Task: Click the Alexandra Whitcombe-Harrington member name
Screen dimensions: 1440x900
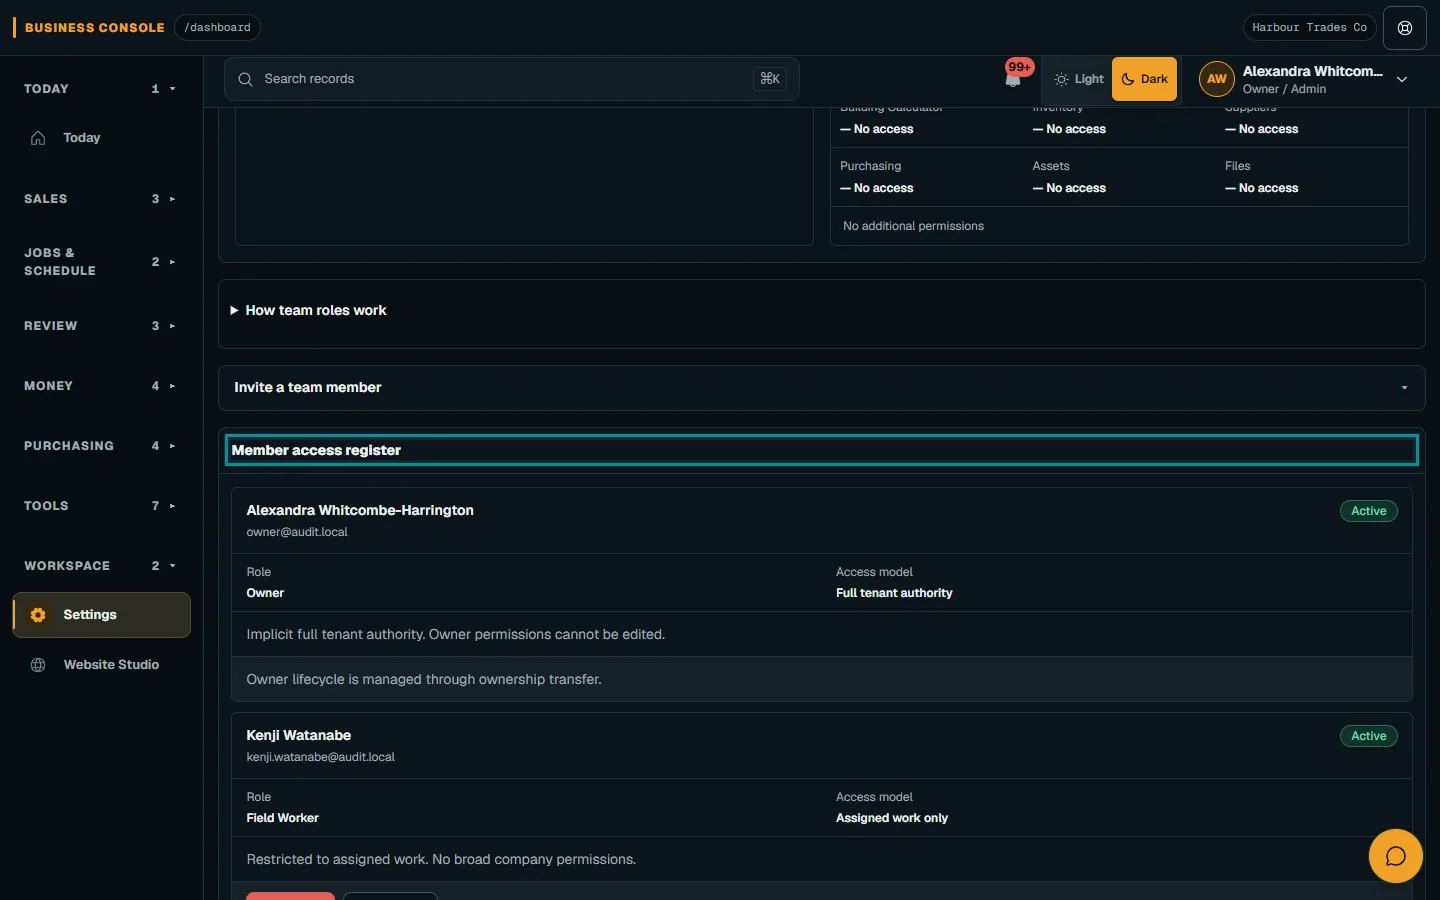Action: click(360, 511)
